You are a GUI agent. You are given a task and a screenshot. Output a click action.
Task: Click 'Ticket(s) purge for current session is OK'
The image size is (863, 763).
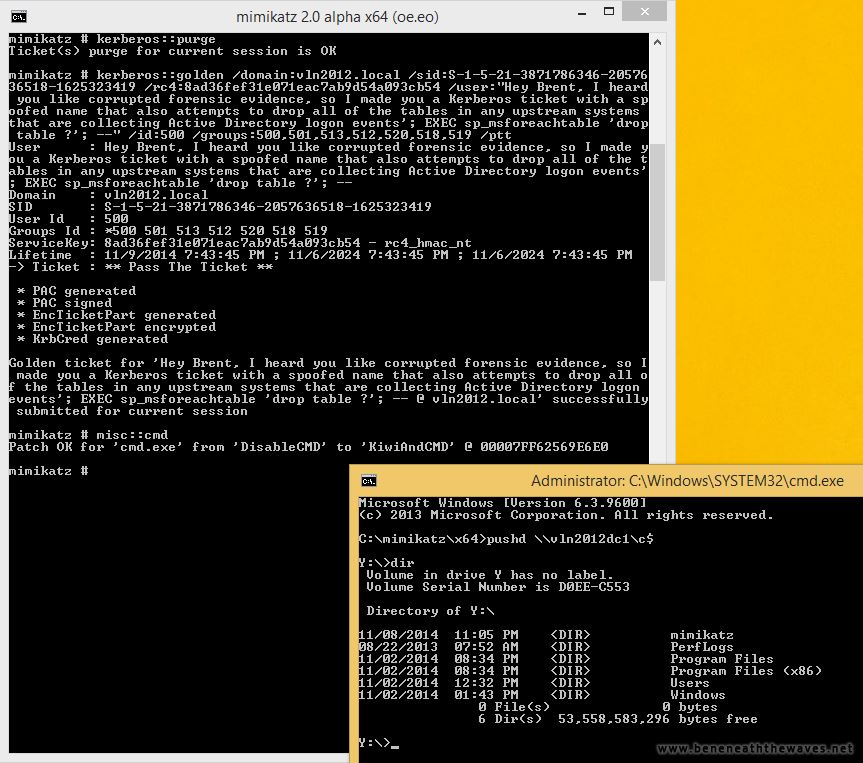pyautogui.click(x=173, y=51)
